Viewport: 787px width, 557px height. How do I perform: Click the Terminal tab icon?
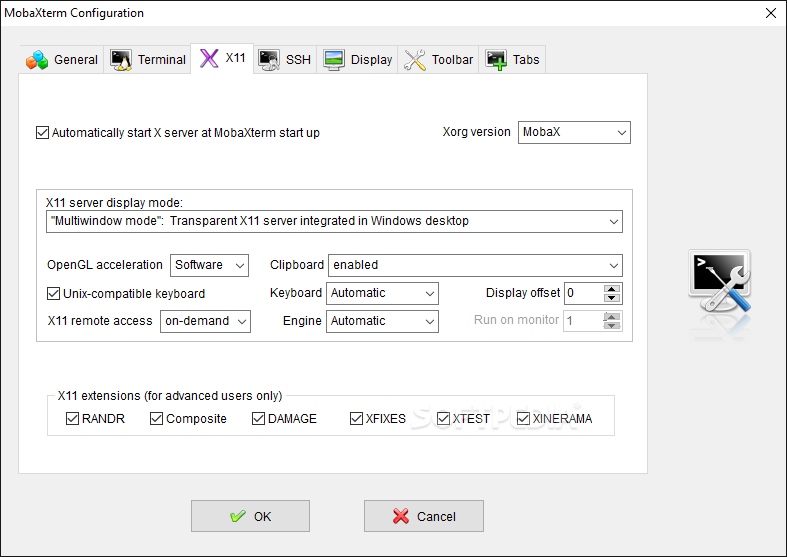click(122, 59)
